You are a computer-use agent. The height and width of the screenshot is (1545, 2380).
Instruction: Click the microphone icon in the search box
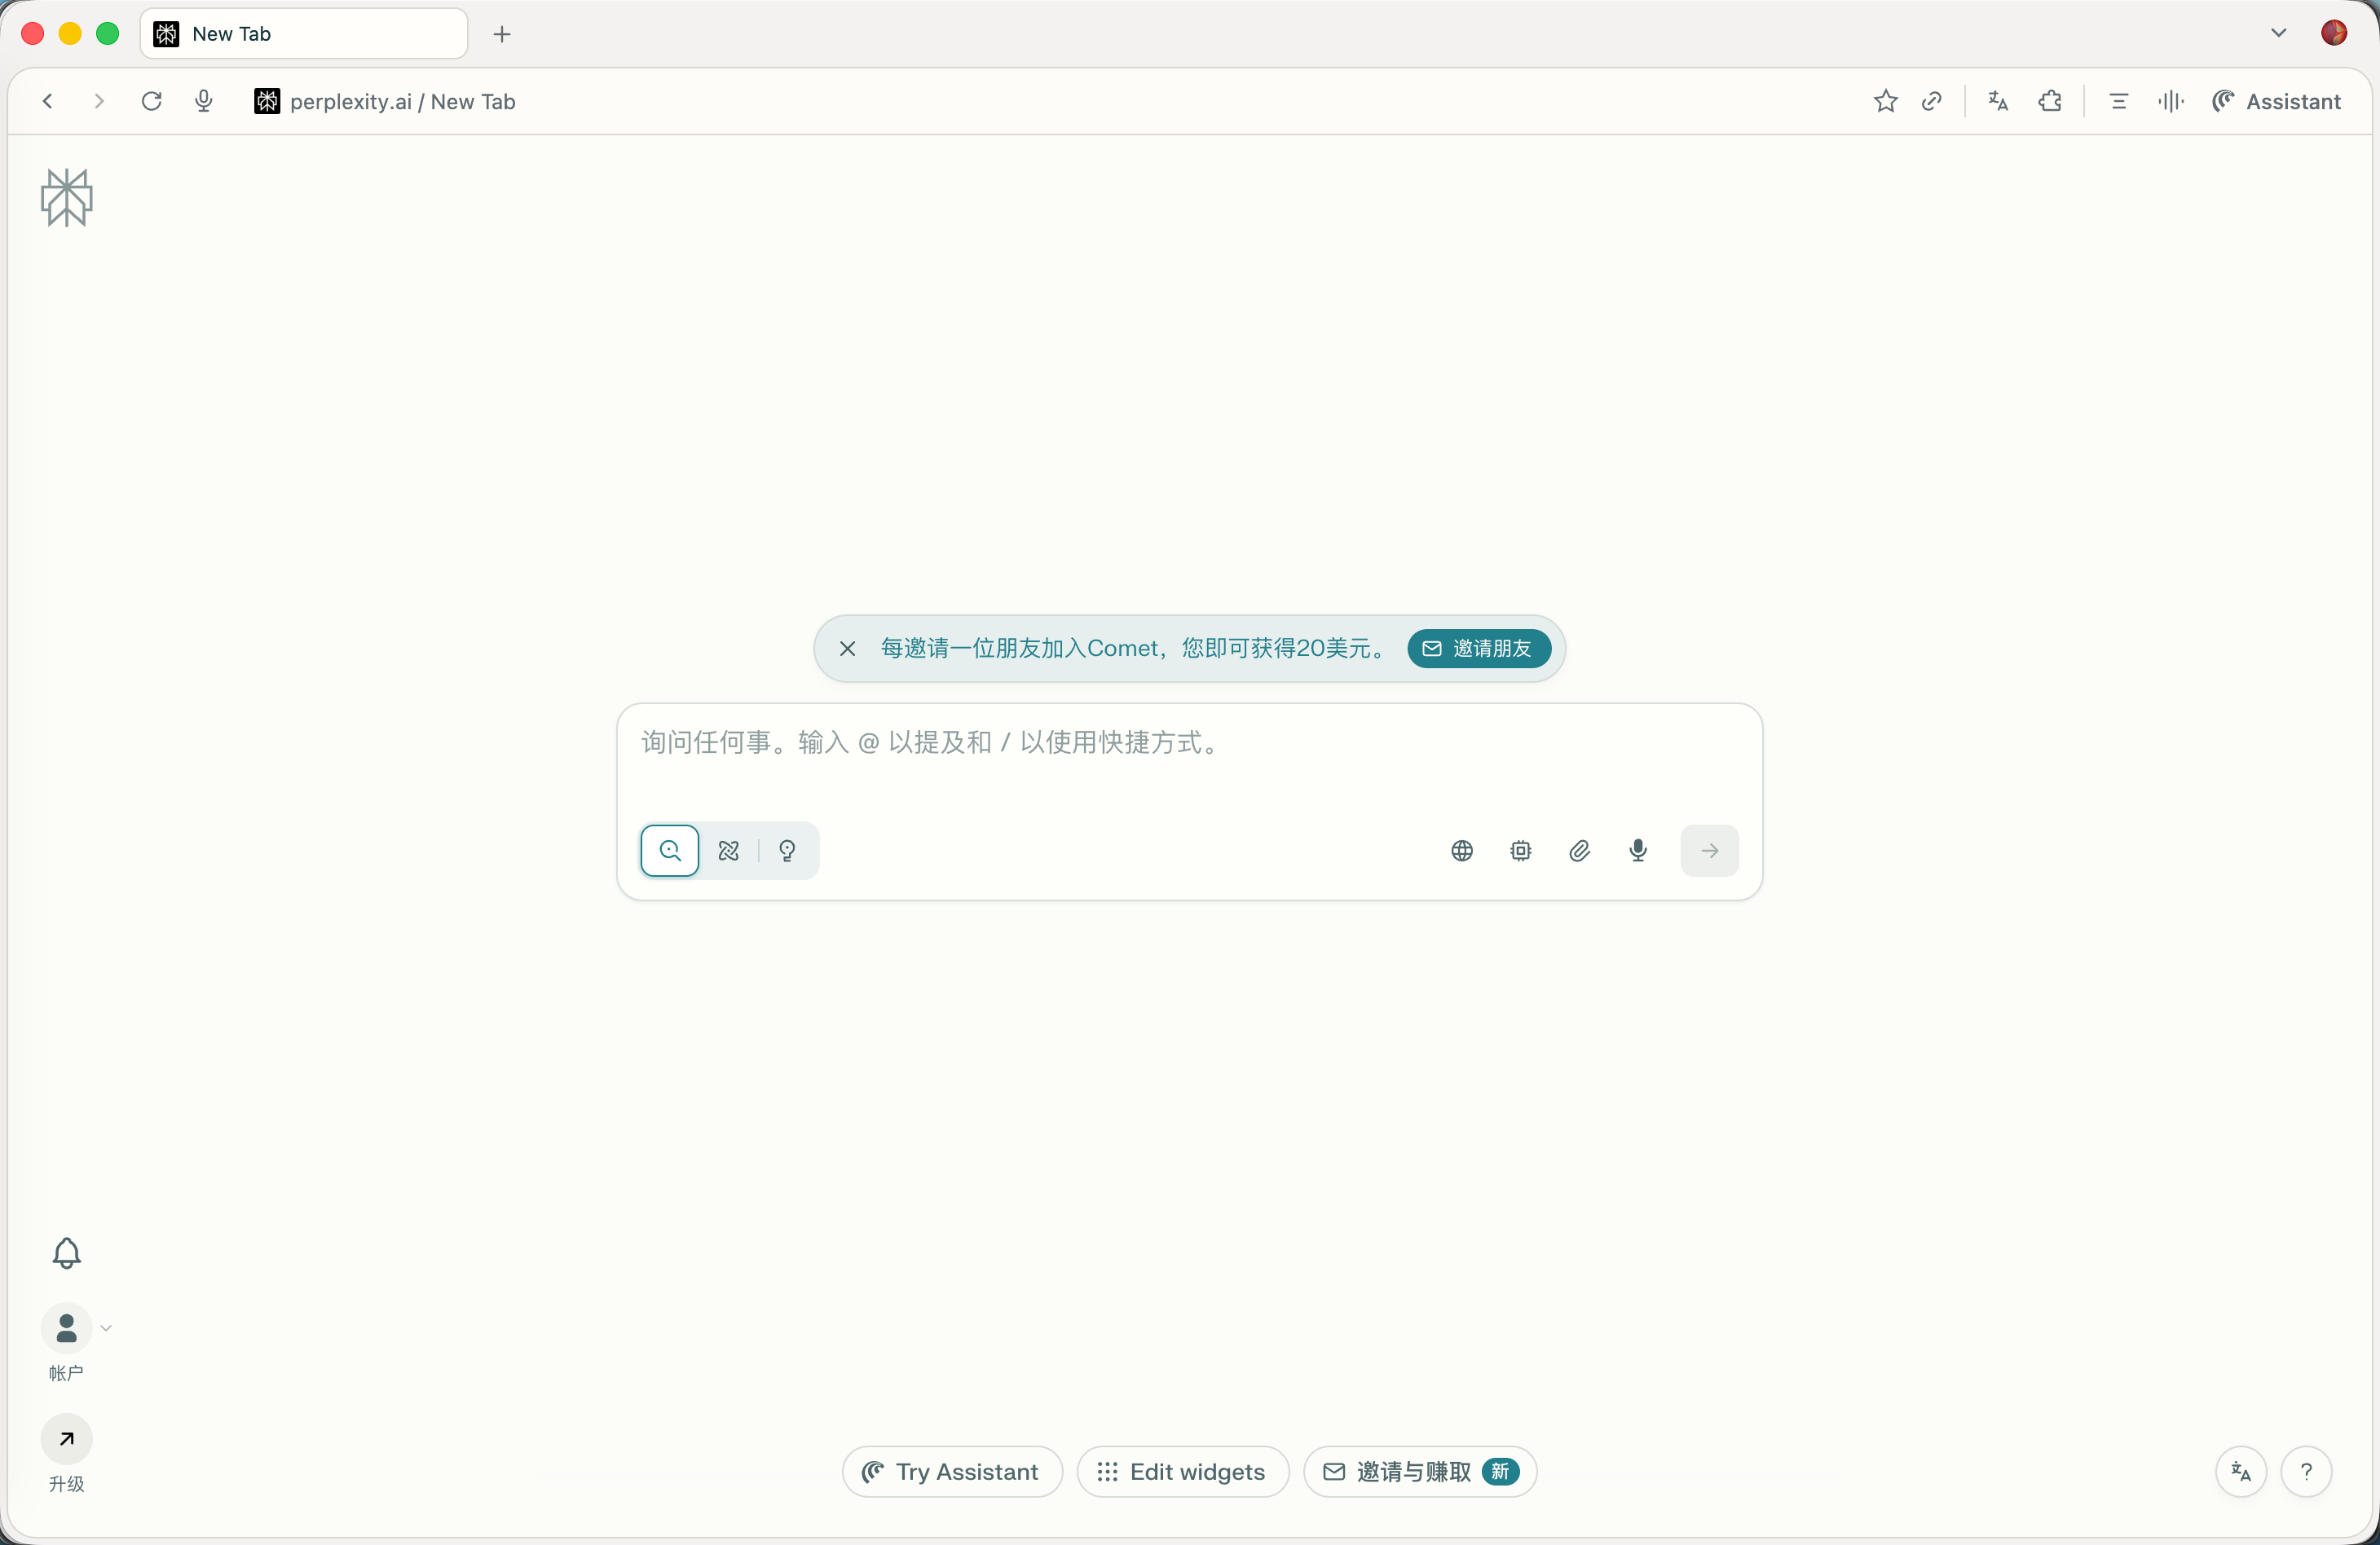[x=1638, y=851]
